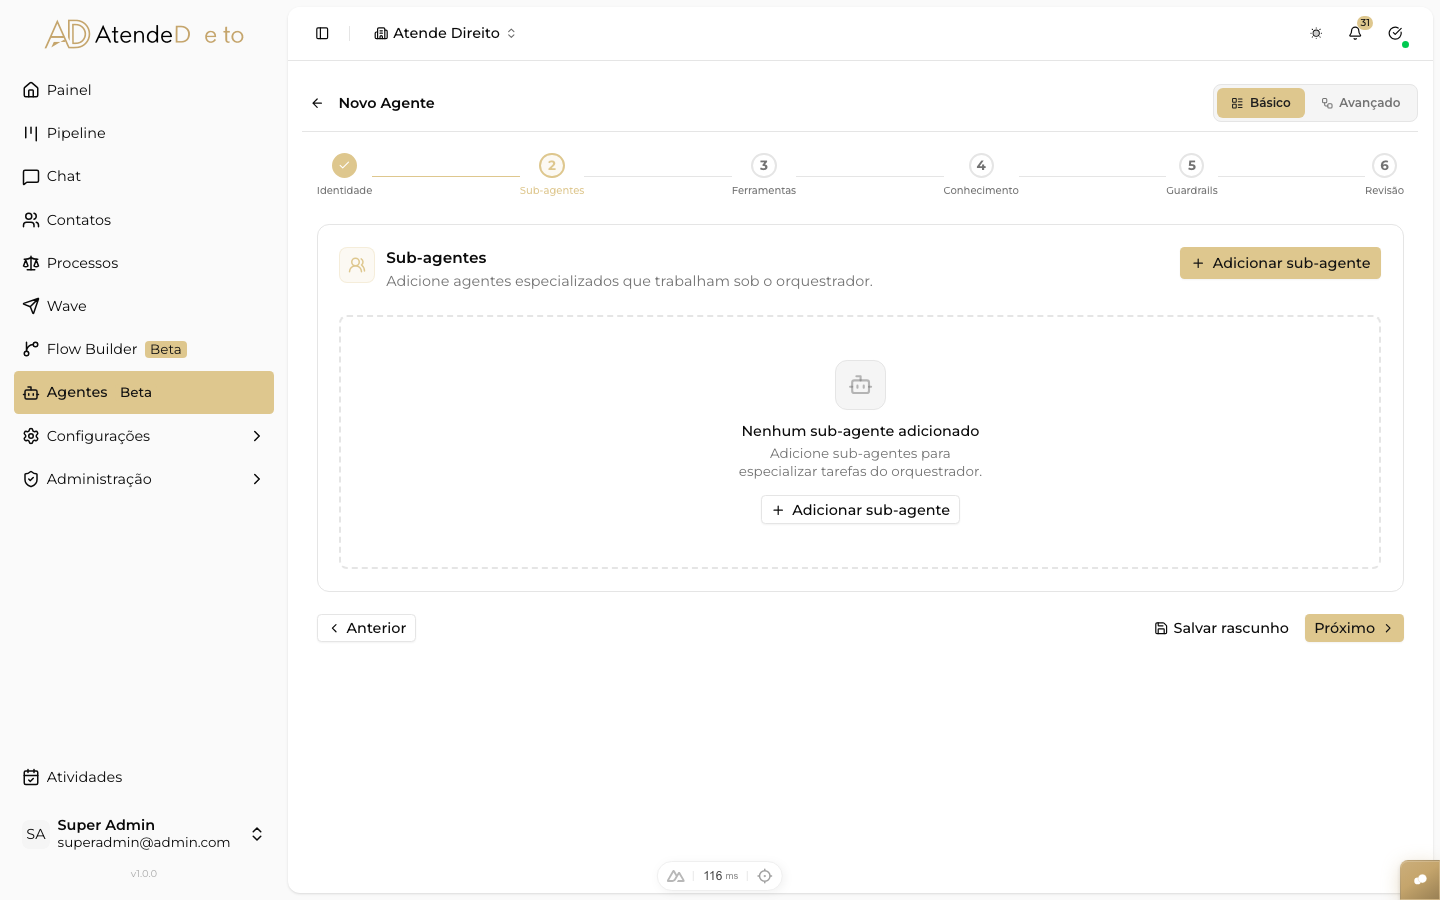Click the Atividades calendar icon
This screenshot has height=900, width=1440.
pyautogui.click(x=31, y=777)
